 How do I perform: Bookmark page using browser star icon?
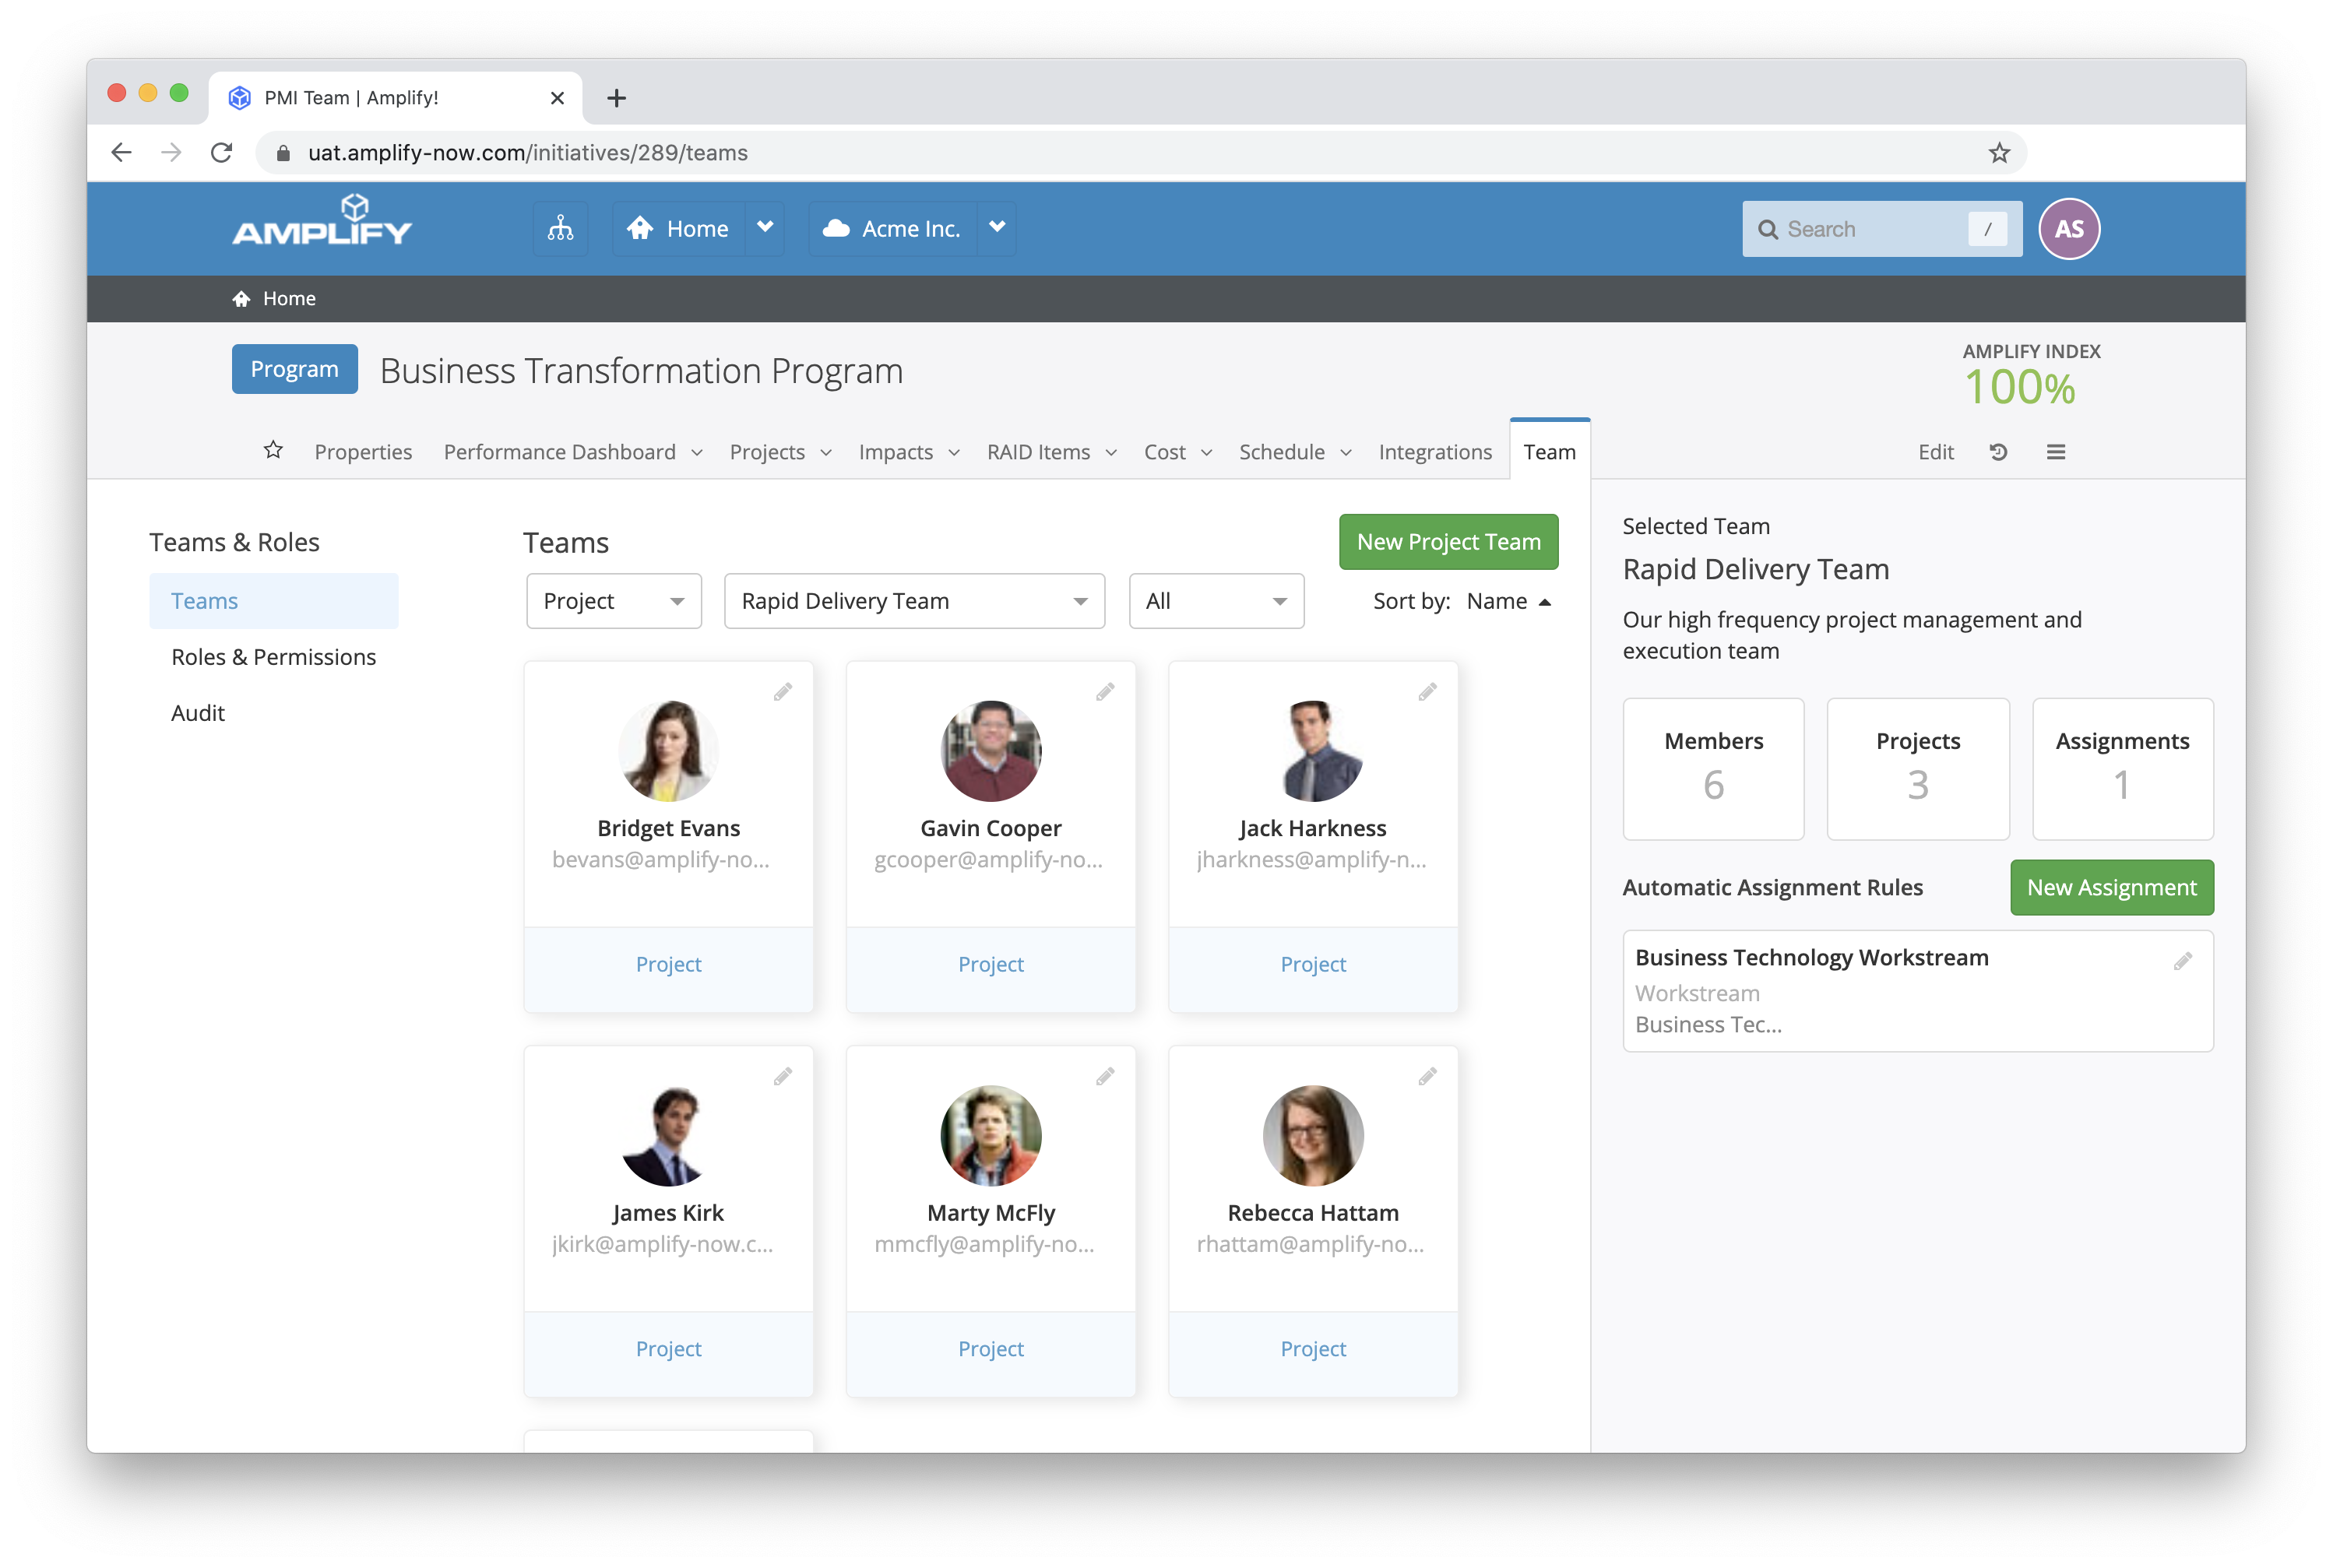coord(1998,153)
